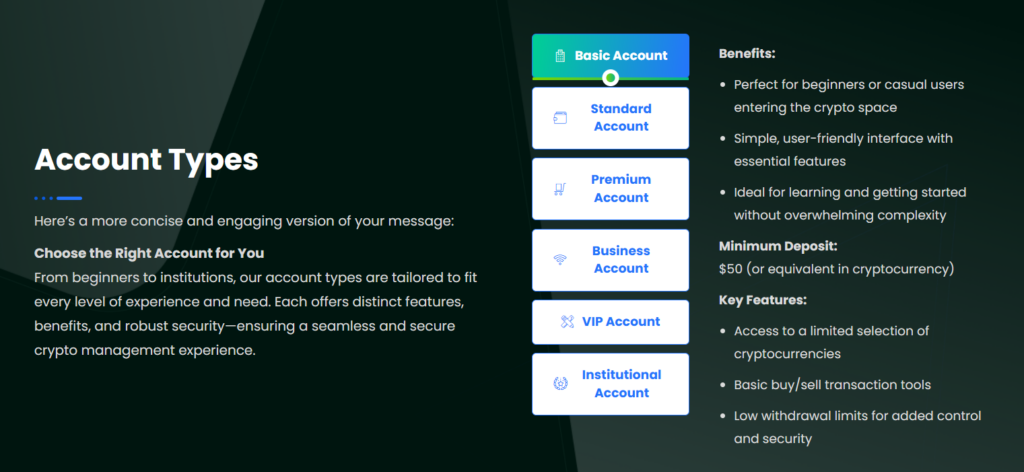Click the crossed tools icon on VIP Account
Image resolution: width=1024 pixels, height=472 pixels.
pos(568,322)
